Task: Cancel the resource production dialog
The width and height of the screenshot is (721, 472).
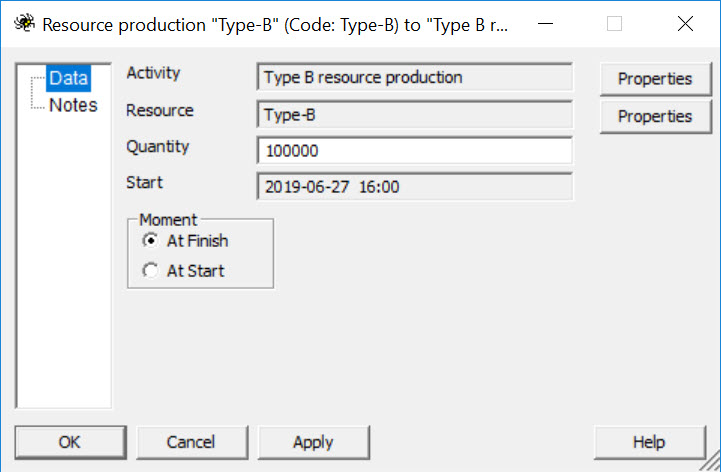Action: coord(191,442)
